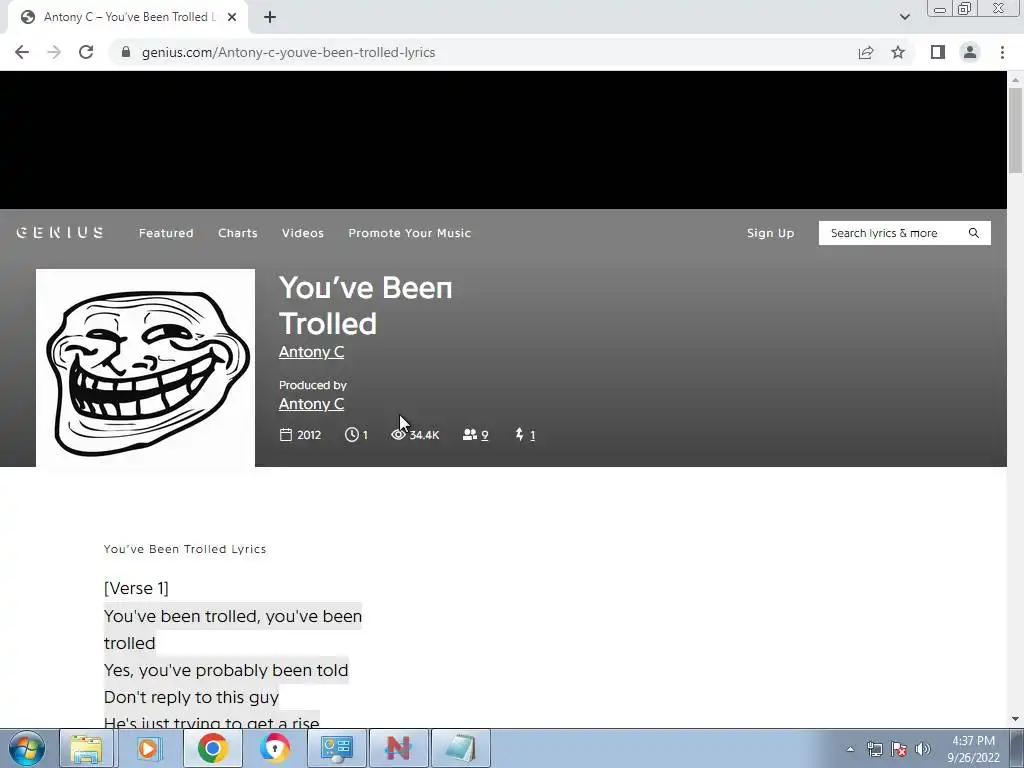The height and width of the screenshot is (768, 1024).
Task: Share this page via address bar icon
Action: 866,52
